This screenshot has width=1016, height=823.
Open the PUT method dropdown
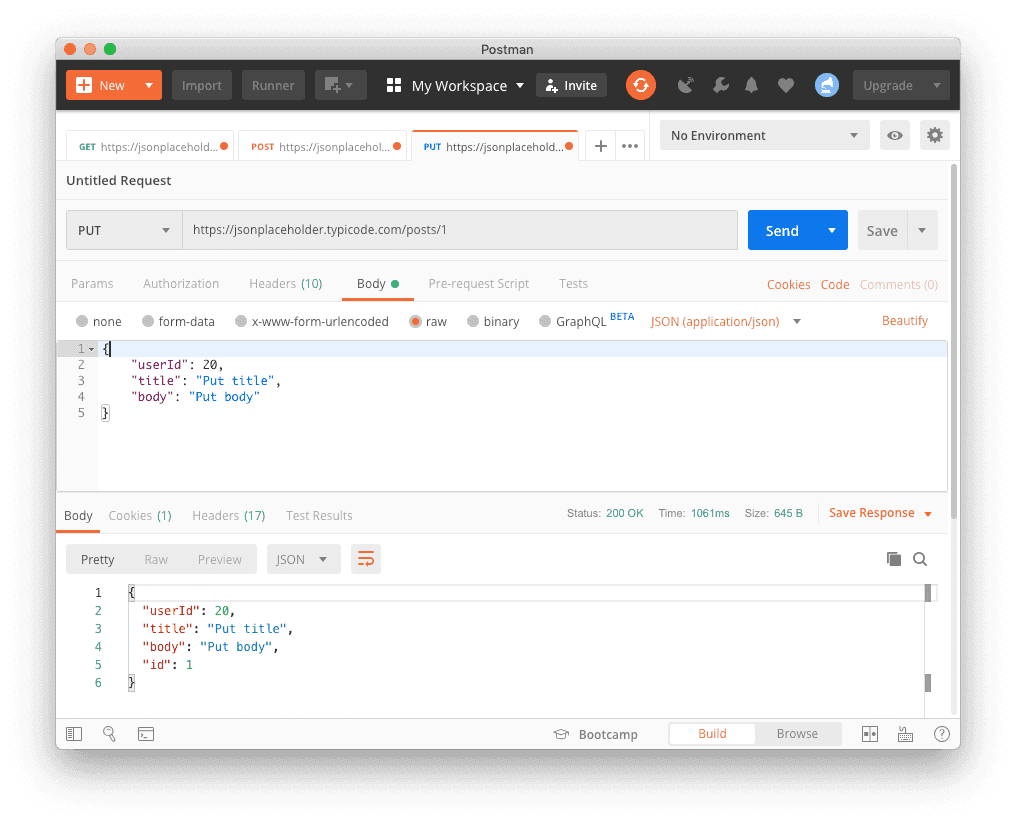click(124, 230)
